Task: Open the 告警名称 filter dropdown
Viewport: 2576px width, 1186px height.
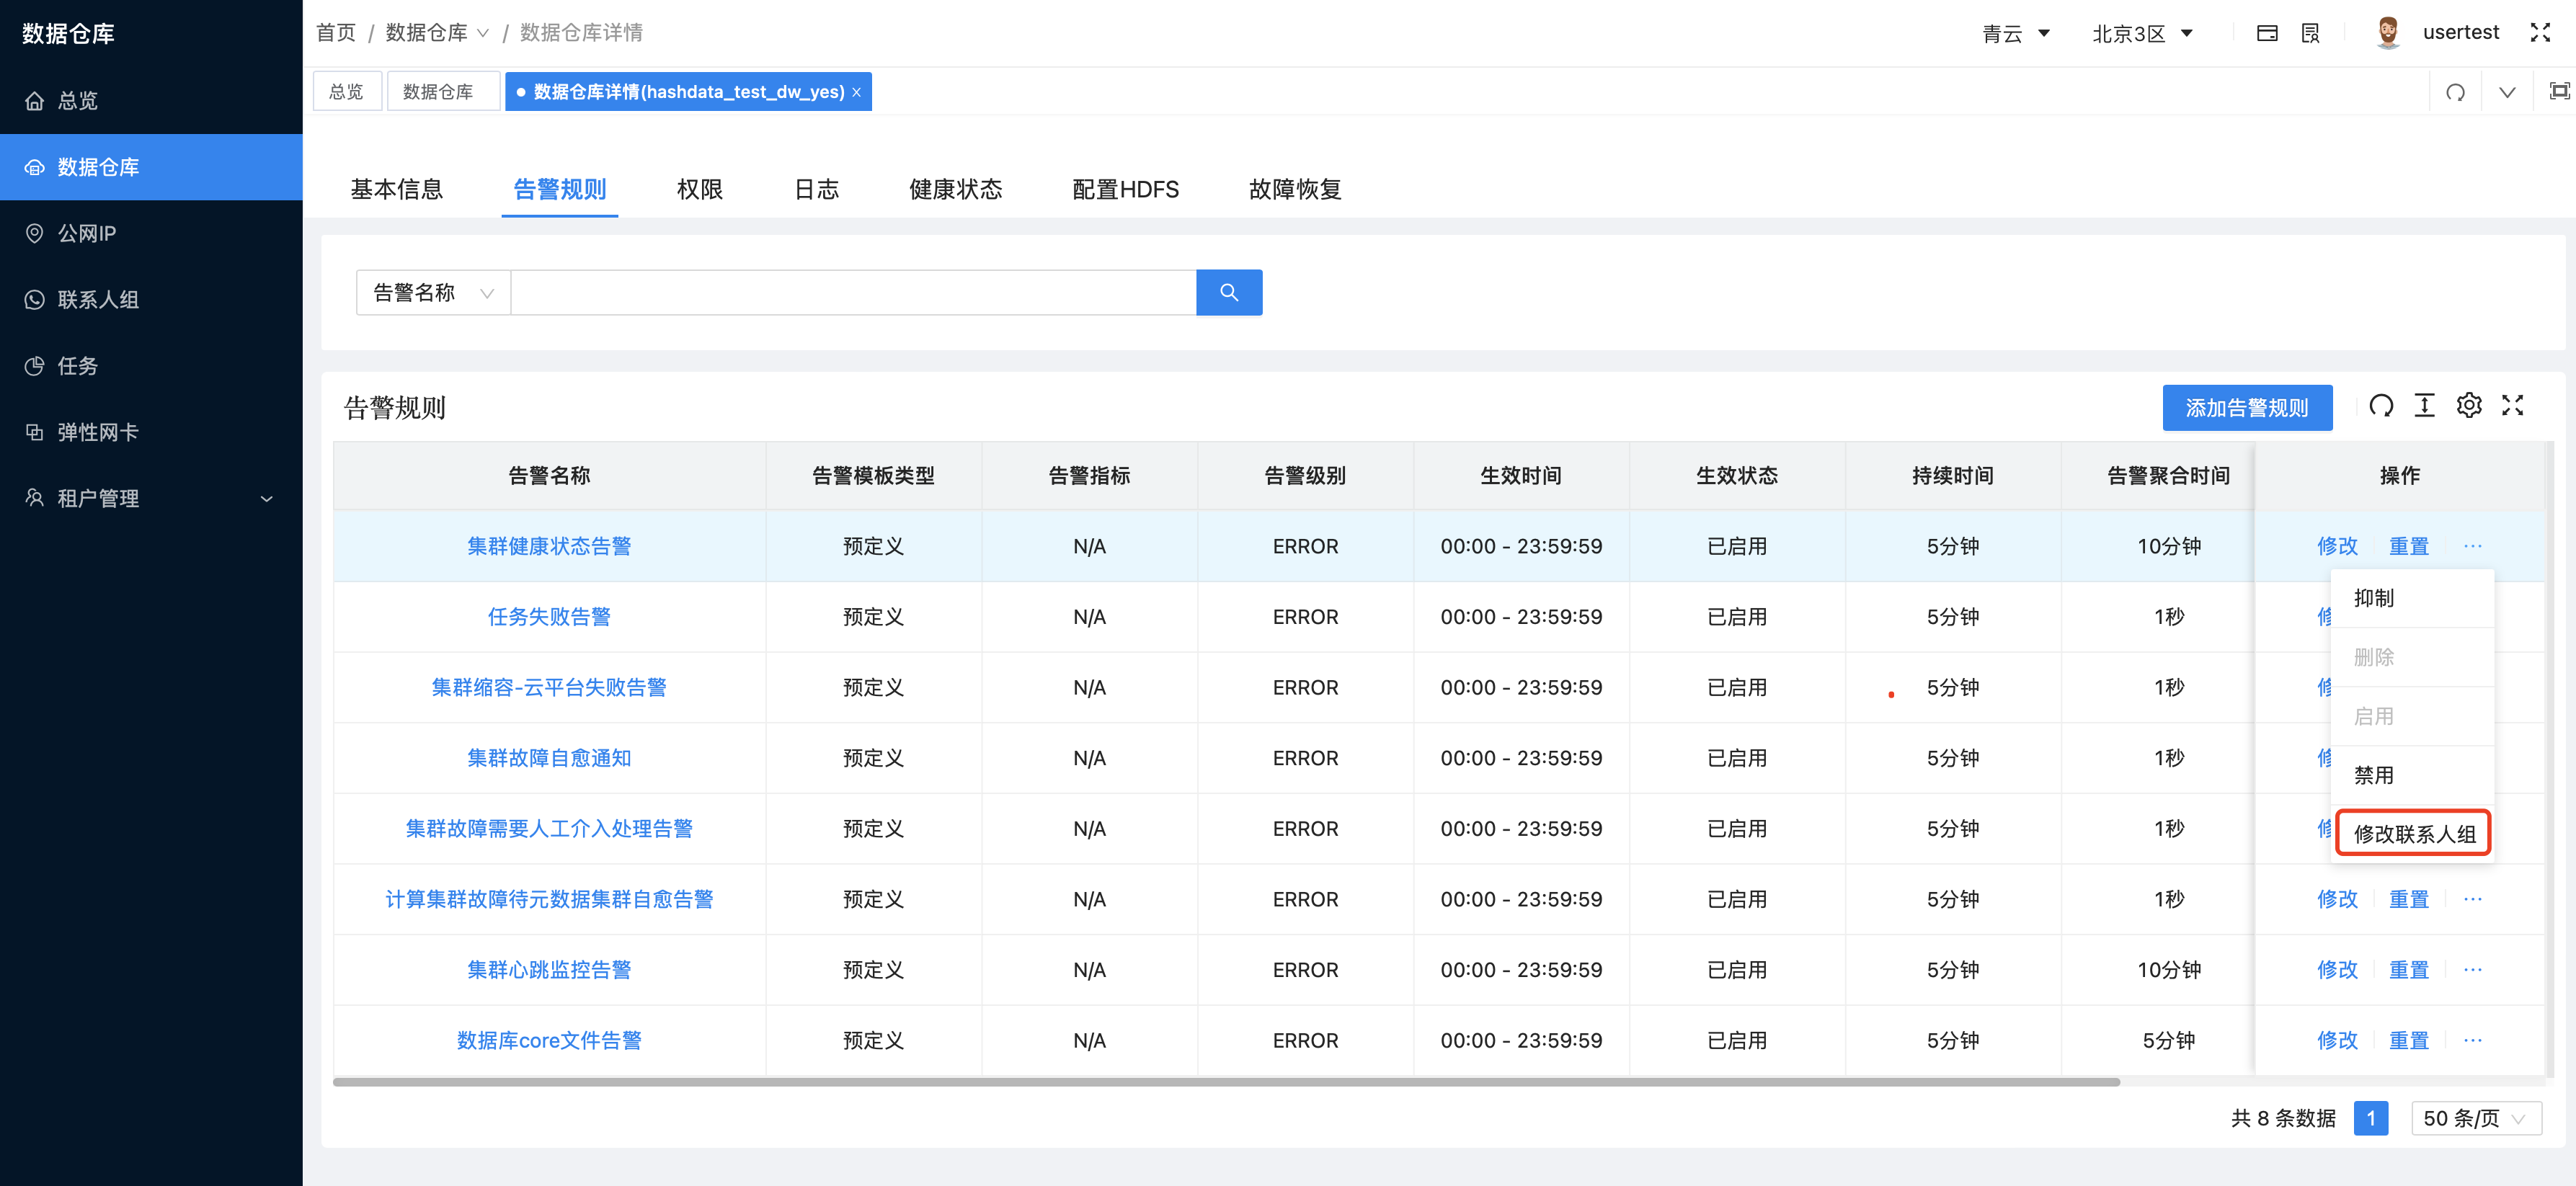Action: (431, 292)
